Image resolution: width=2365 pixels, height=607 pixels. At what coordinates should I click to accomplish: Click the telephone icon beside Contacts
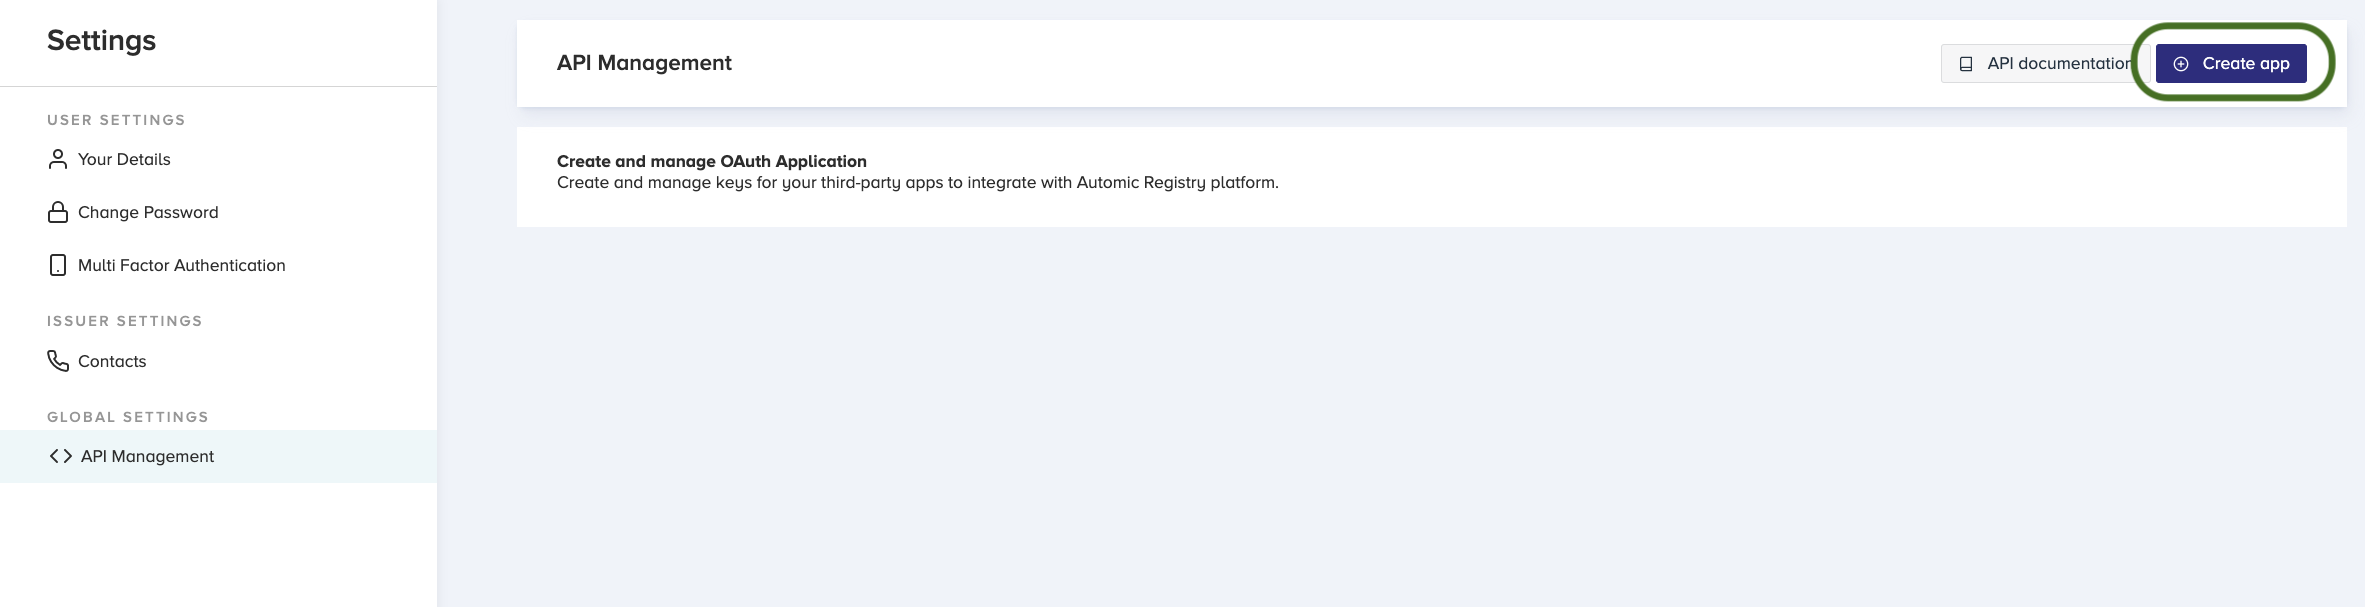tap(58, 360)
